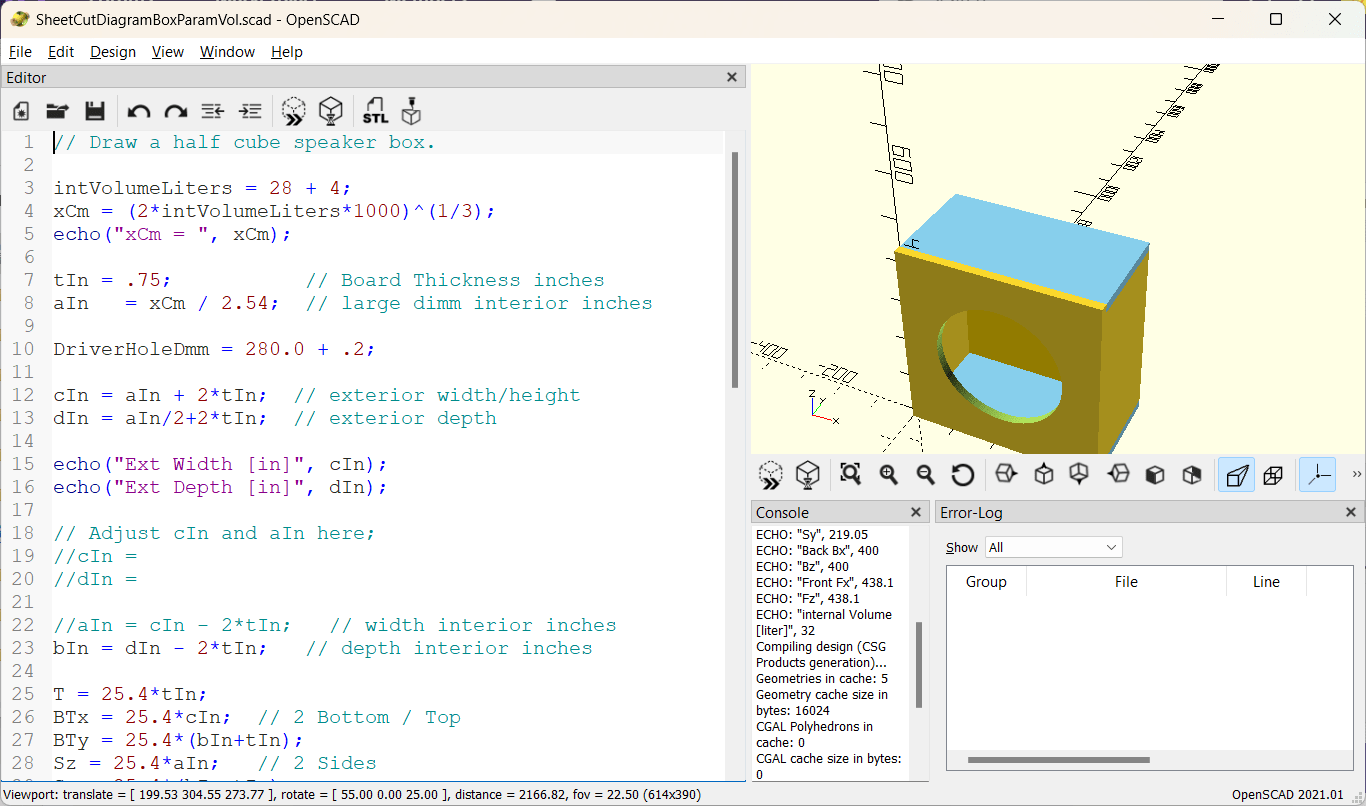
Task: Indent the selected code
Action: [250, 111]
